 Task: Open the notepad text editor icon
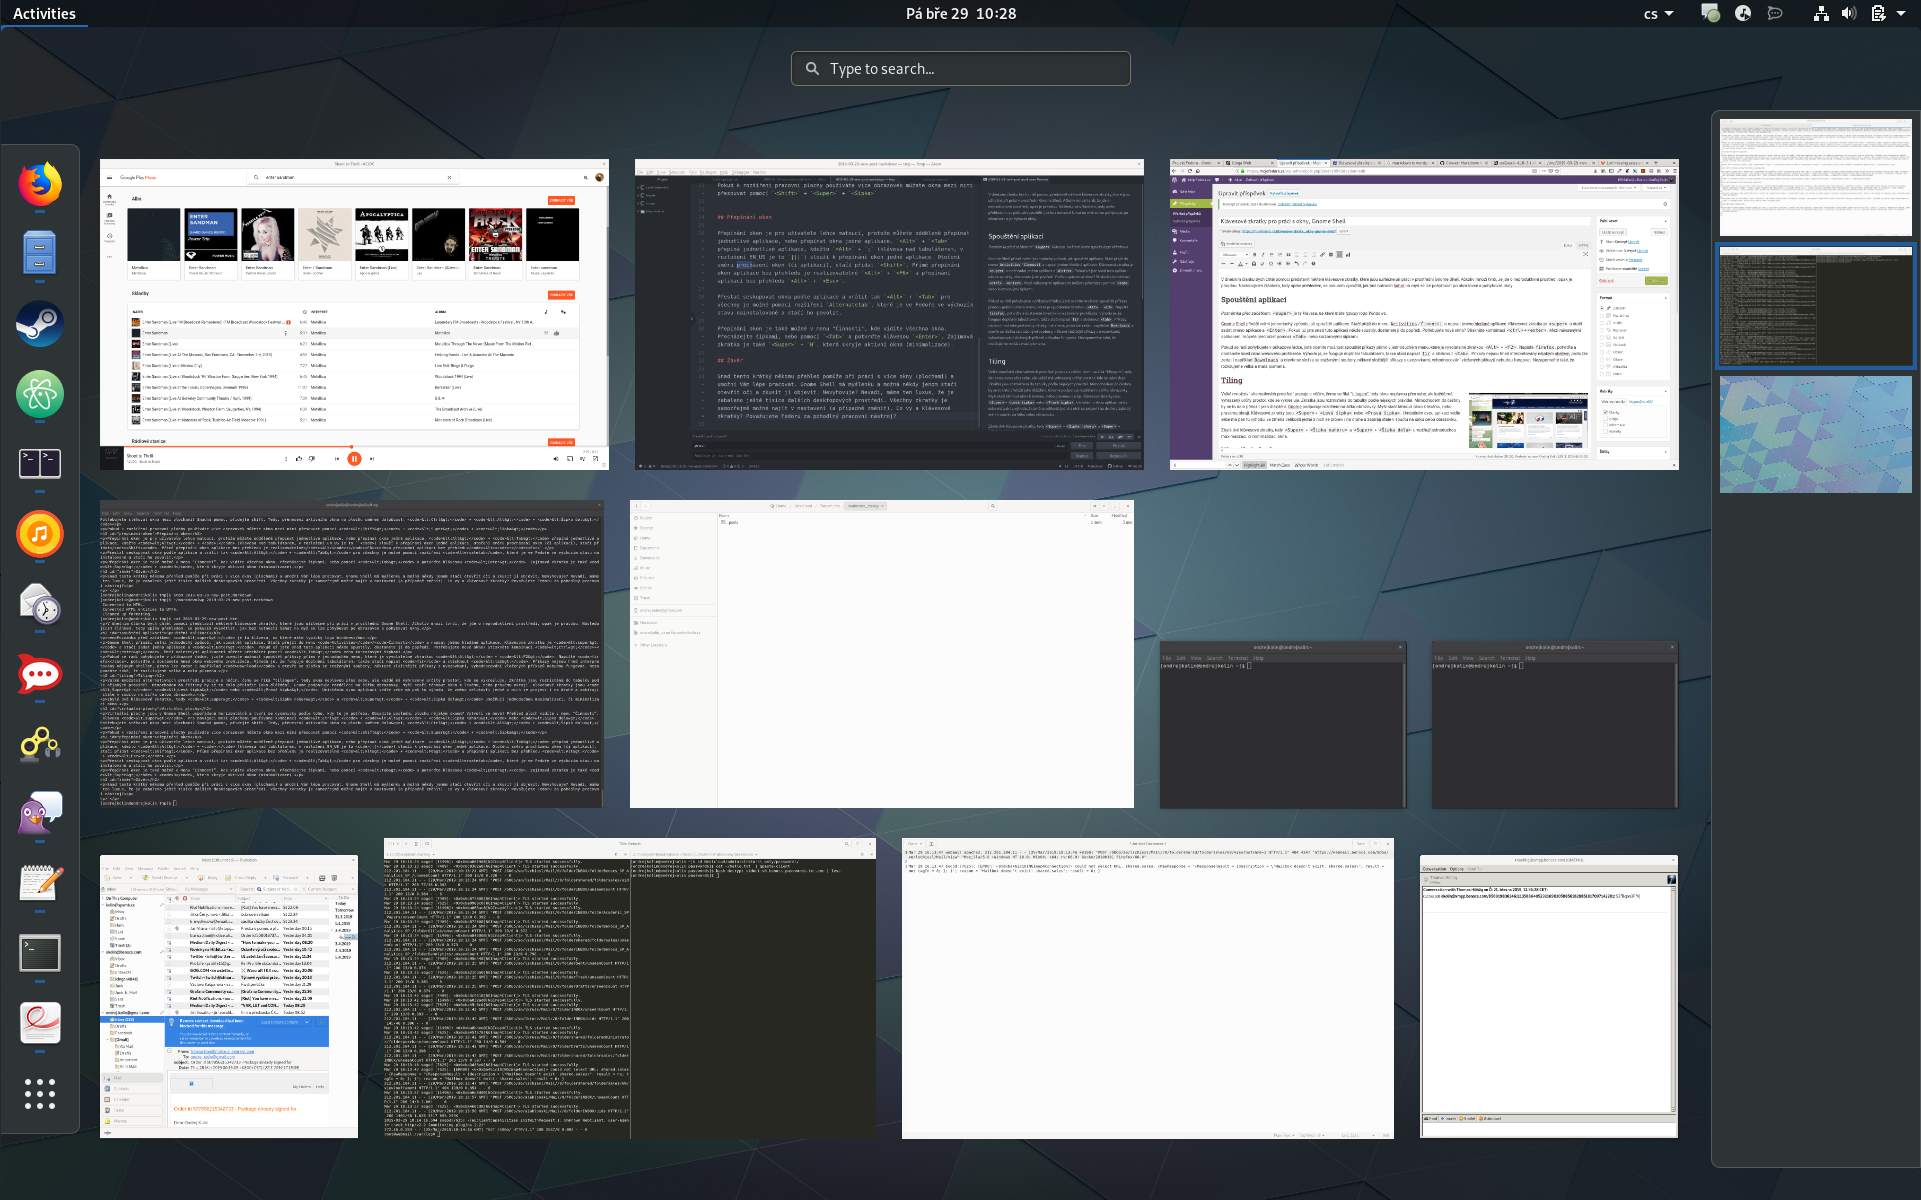pyautogui.click(x=40, y=883)
